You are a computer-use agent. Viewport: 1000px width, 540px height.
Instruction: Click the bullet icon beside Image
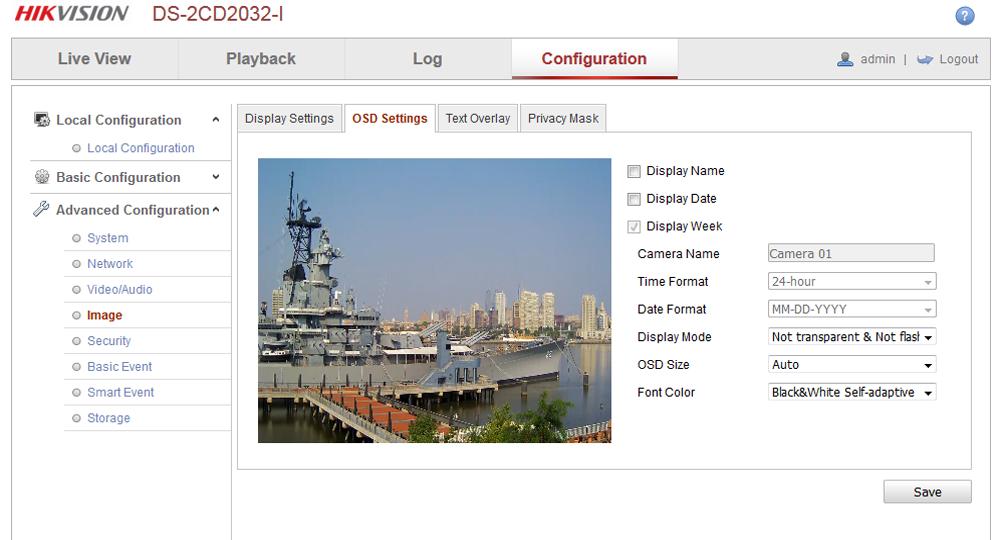[x=77, y=316]
